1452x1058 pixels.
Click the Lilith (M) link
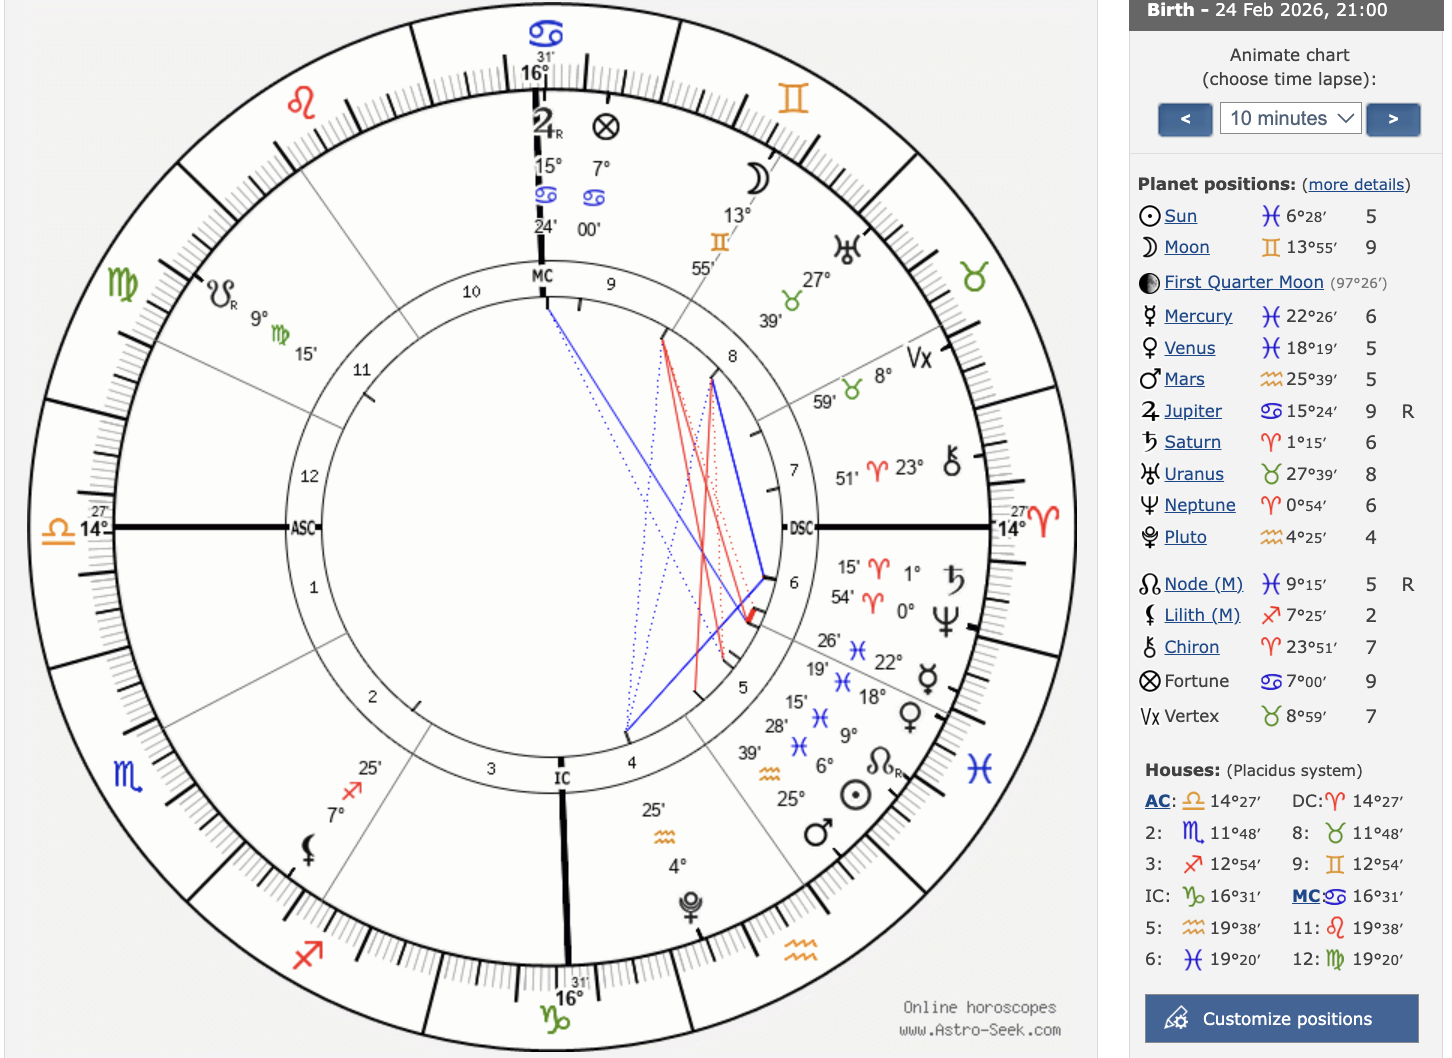1201,615
